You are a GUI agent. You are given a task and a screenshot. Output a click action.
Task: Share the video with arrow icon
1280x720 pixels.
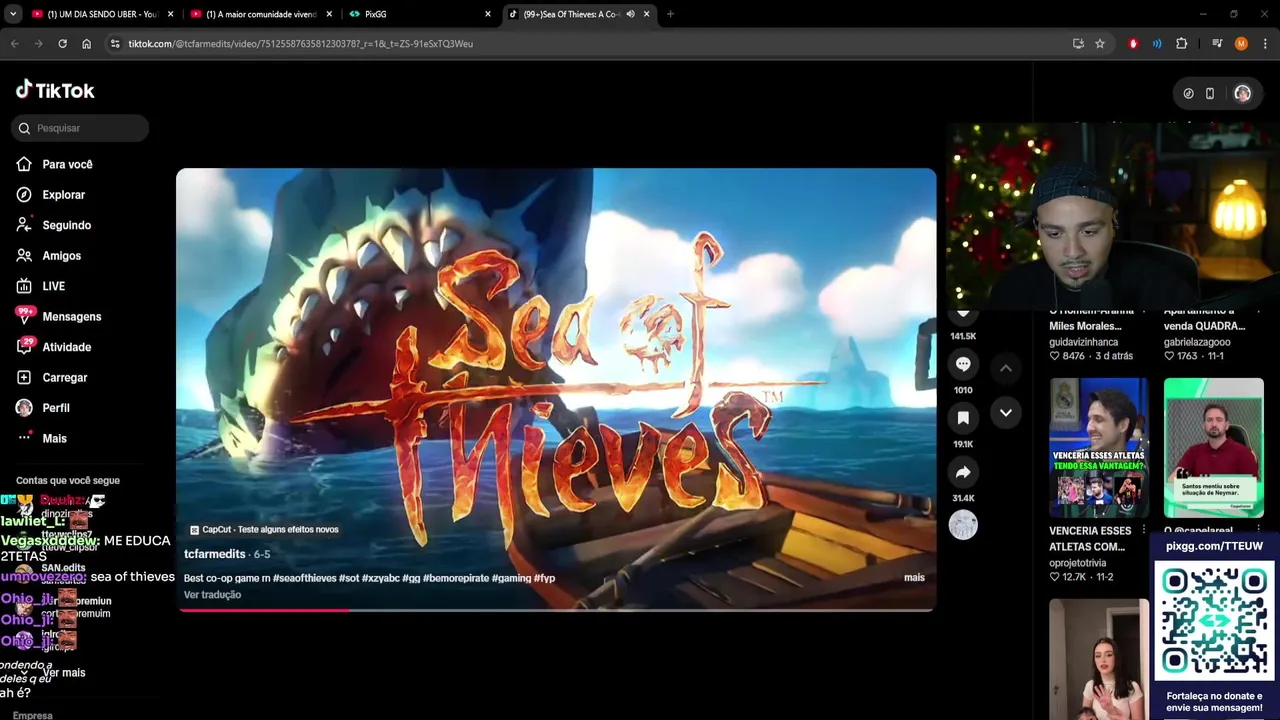(x=963, y=472)
